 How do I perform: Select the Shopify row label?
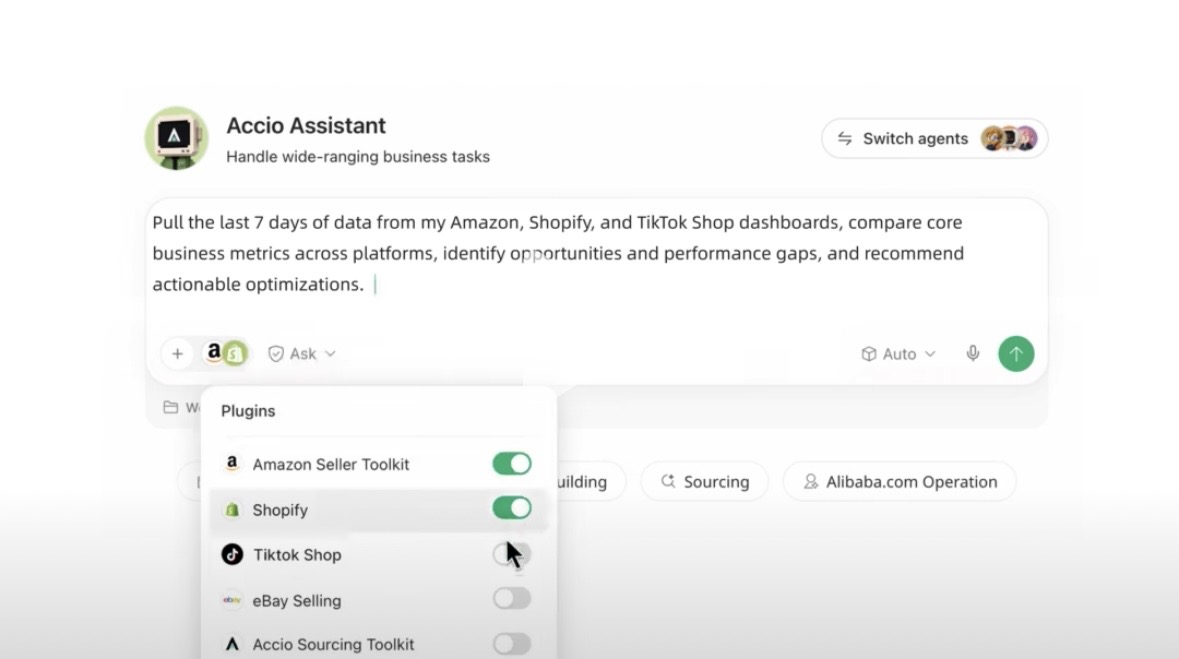click(280, 510)
